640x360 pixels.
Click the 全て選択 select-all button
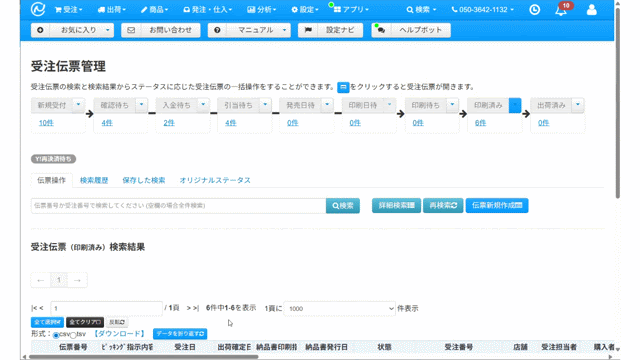[x=47, y=322]
